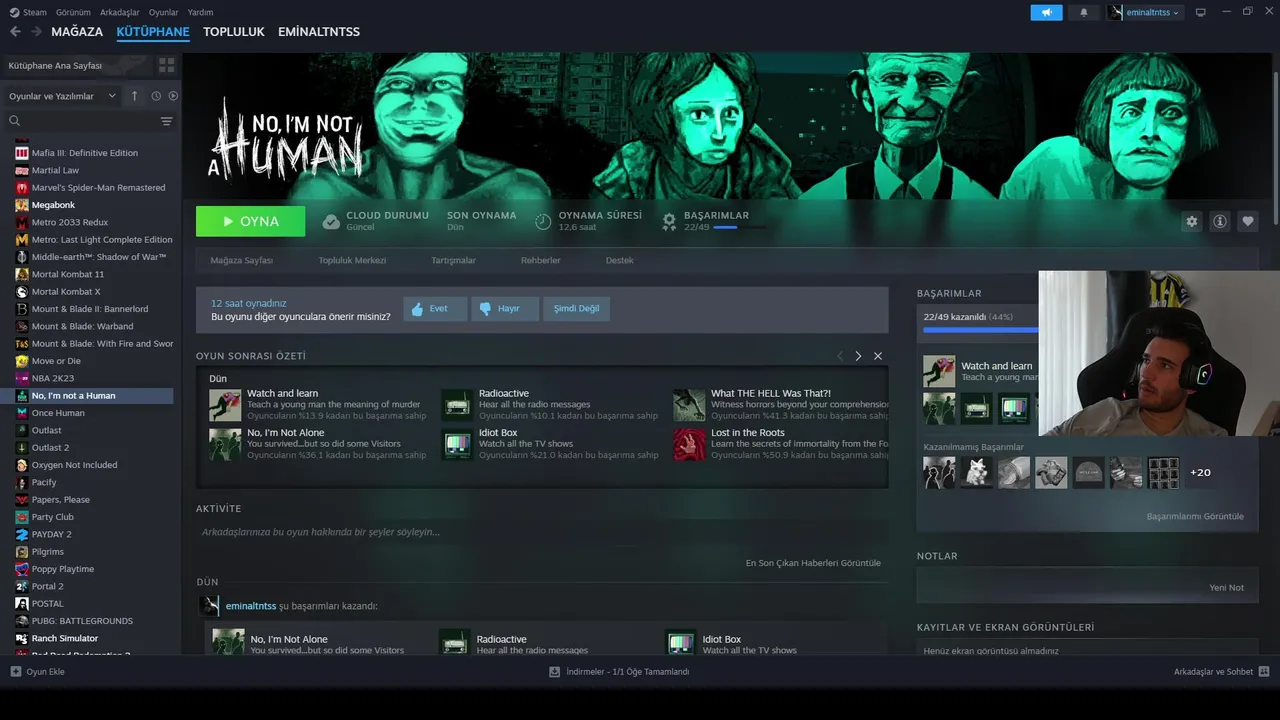This screenshot has width=1280, height=720.
Task: Close the post-game summary section
Action: tap(878, 356)
